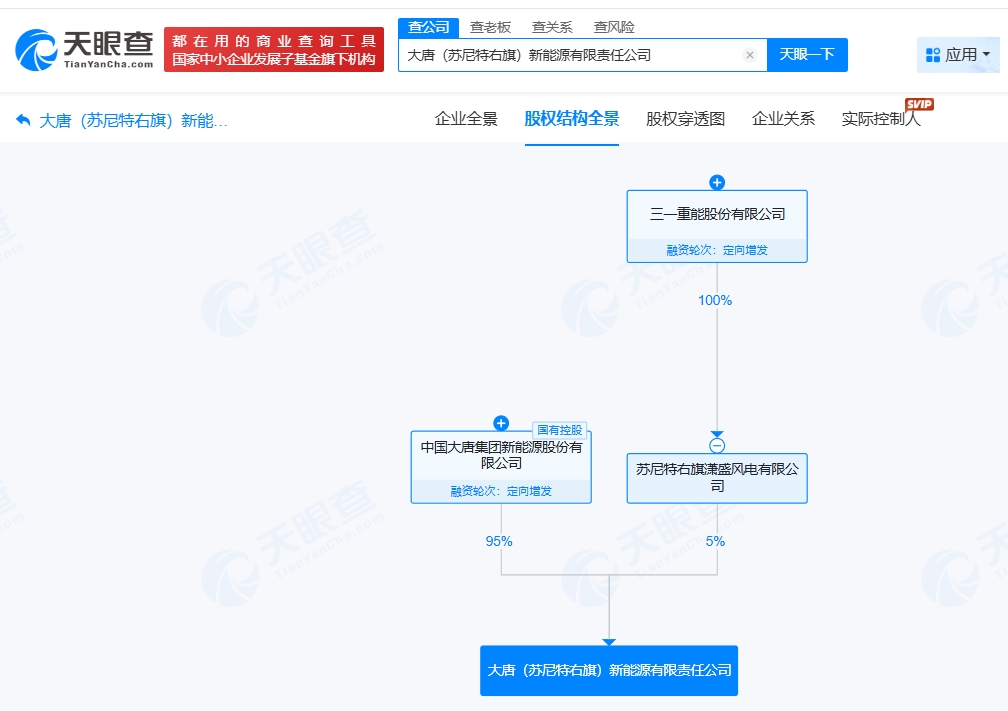Screen dimensions: 1008x711
Task: Click the red 国家中小企业发展子基金 banner
Action: coord(274,50)
